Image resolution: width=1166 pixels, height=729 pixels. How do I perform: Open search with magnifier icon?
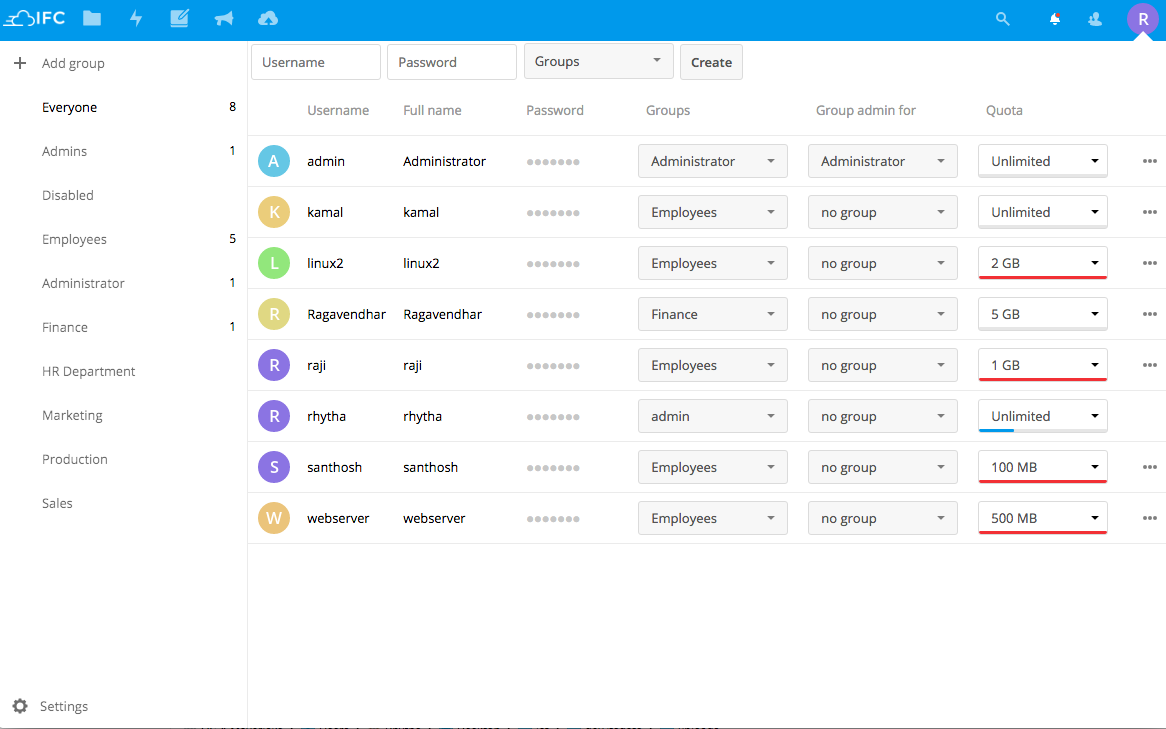[x=1003, y=19]
